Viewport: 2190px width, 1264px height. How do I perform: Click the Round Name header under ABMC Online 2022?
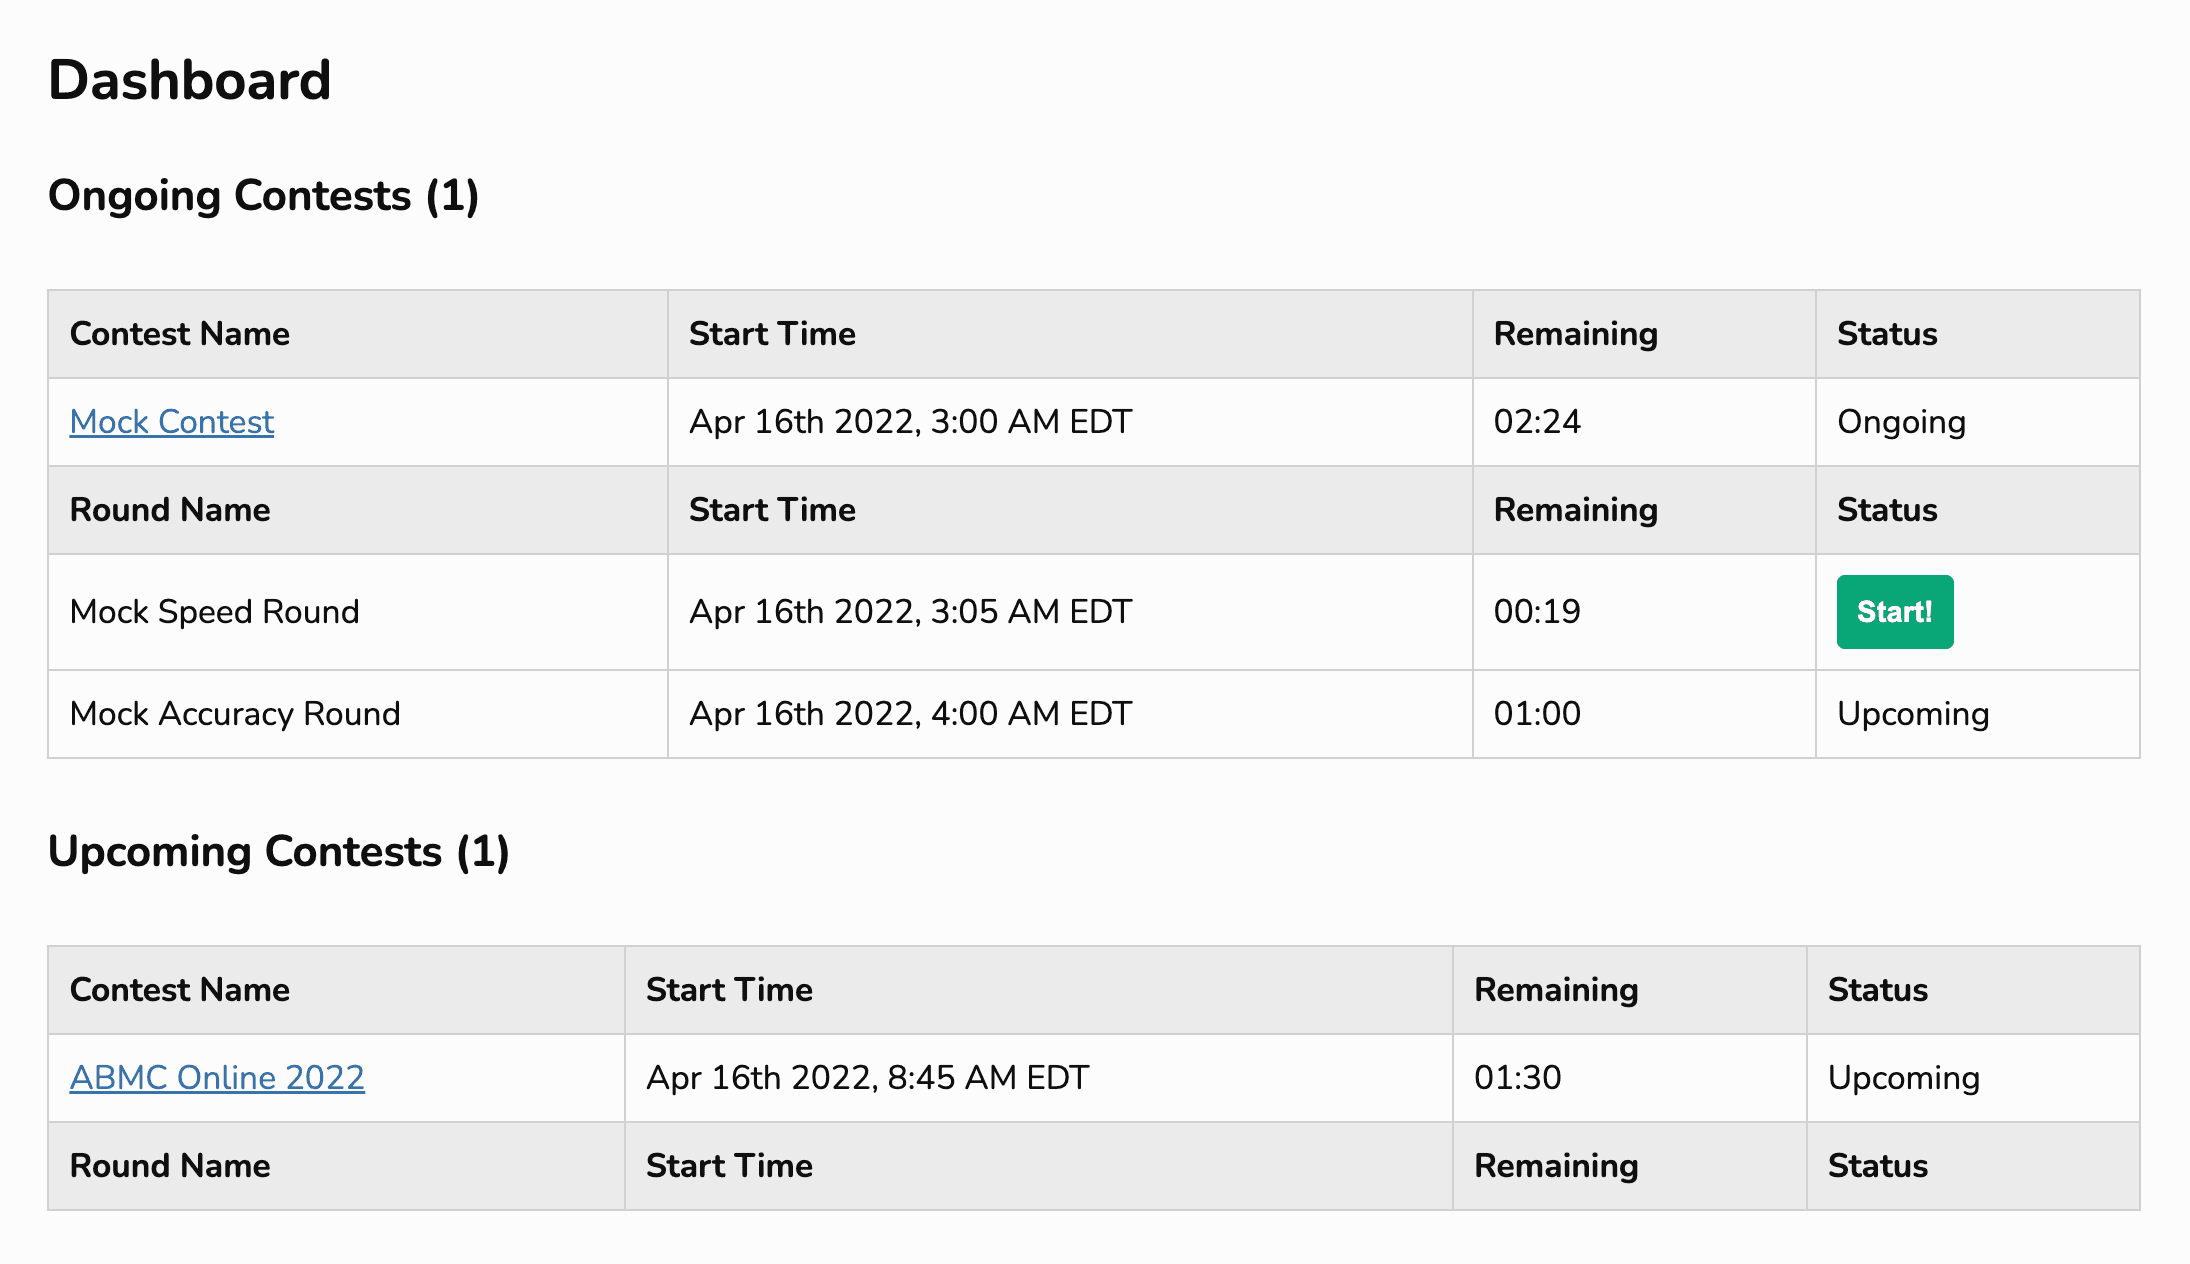(170, 1166)
